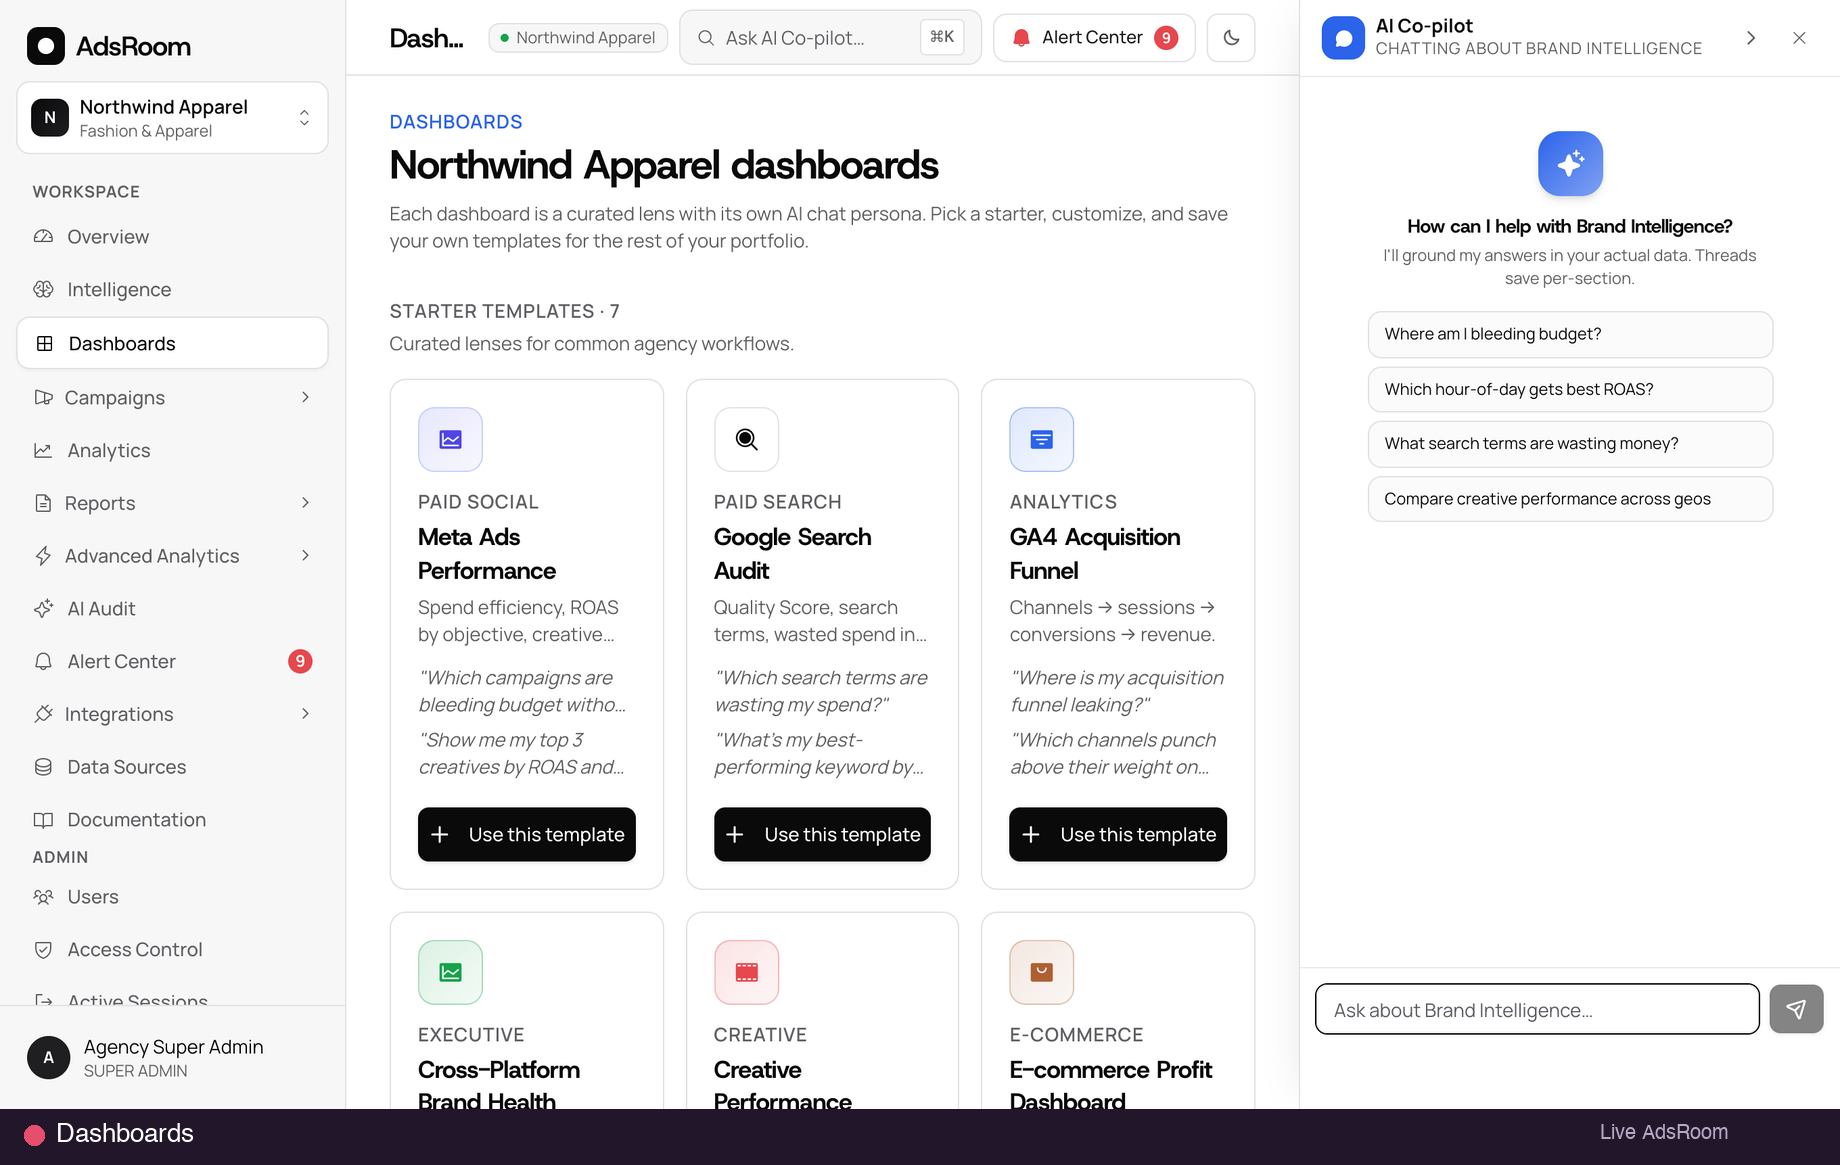Expand the Advanced Analytics chevron

[x=305, y=555]
